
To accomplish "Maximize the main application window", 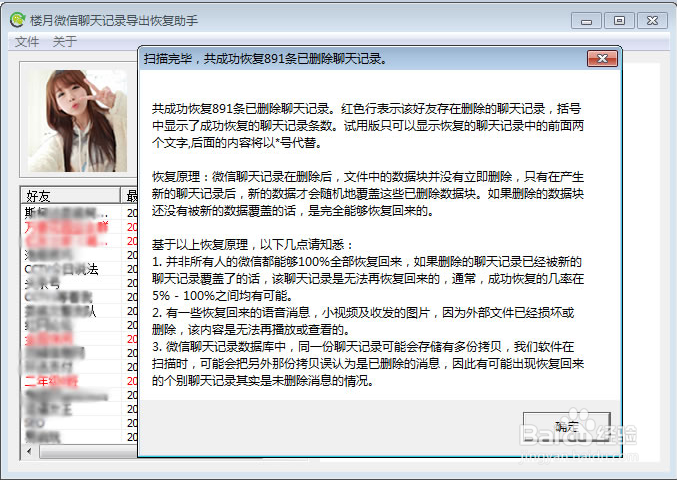I will (x=619, y=21).
